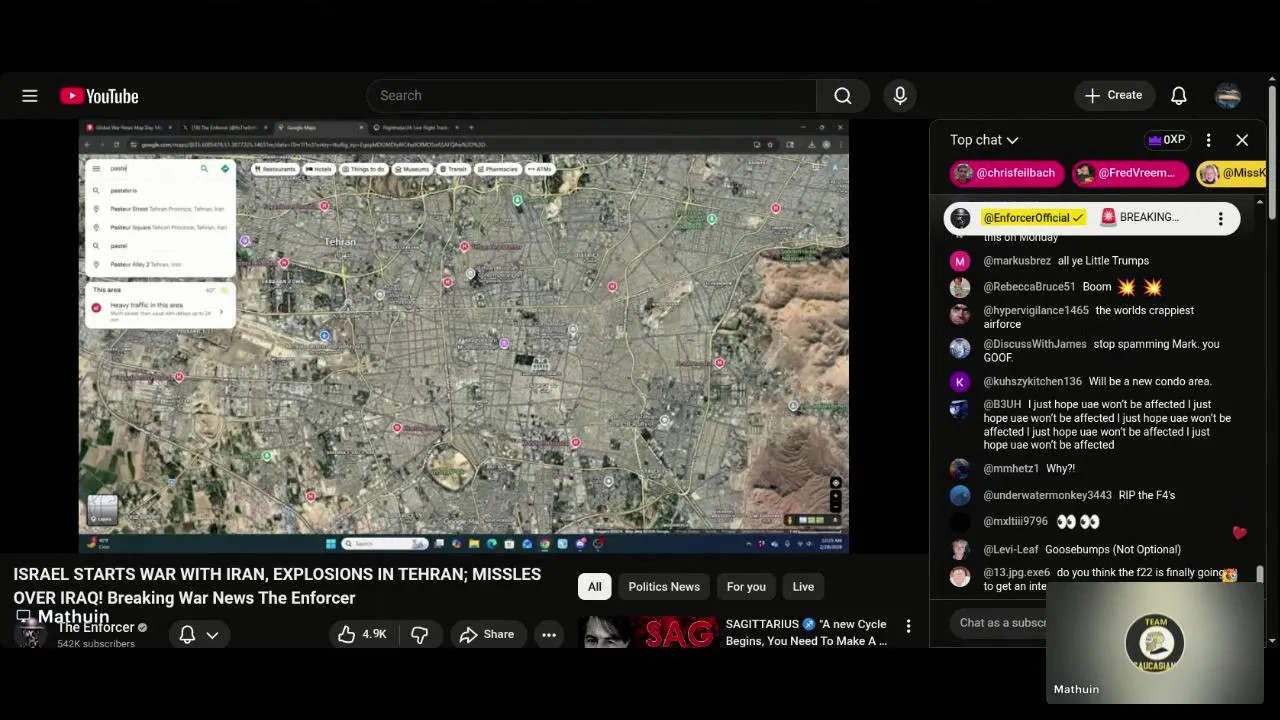Select the Live chip
Viewport: 1280px width, 720px height.
[803, 587]
